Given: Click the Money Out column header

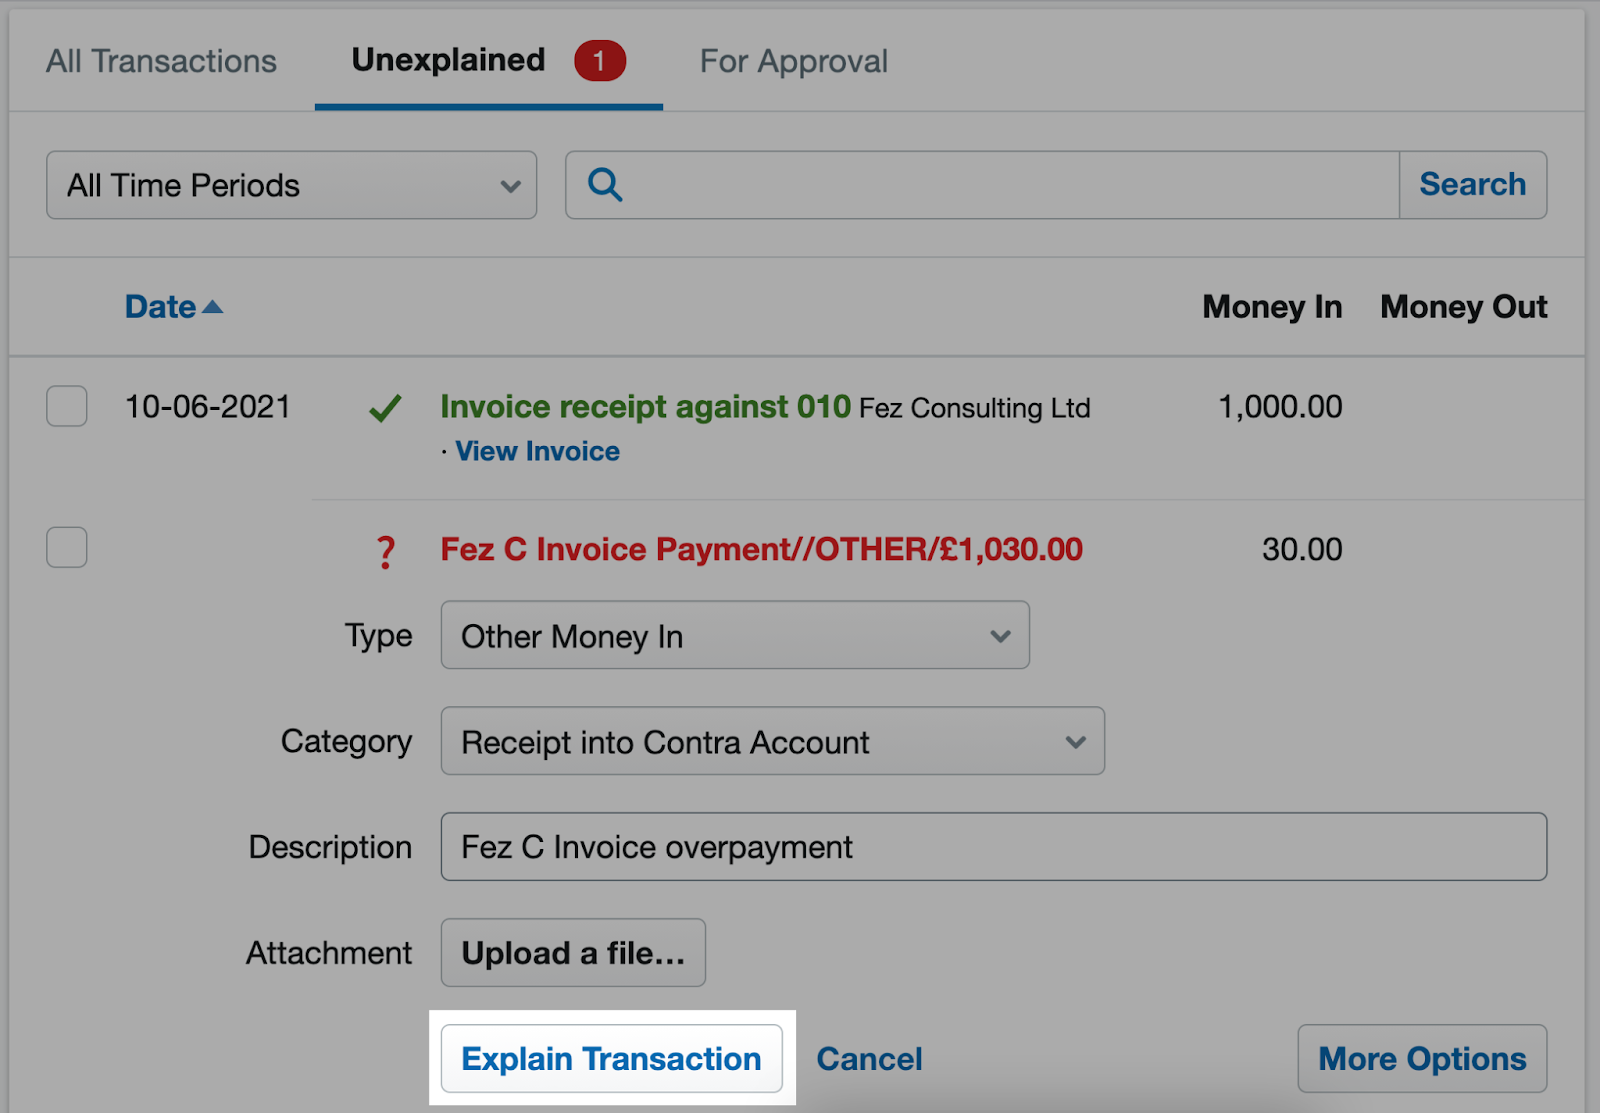Looking at the screenshot, I should [1464, 307].
